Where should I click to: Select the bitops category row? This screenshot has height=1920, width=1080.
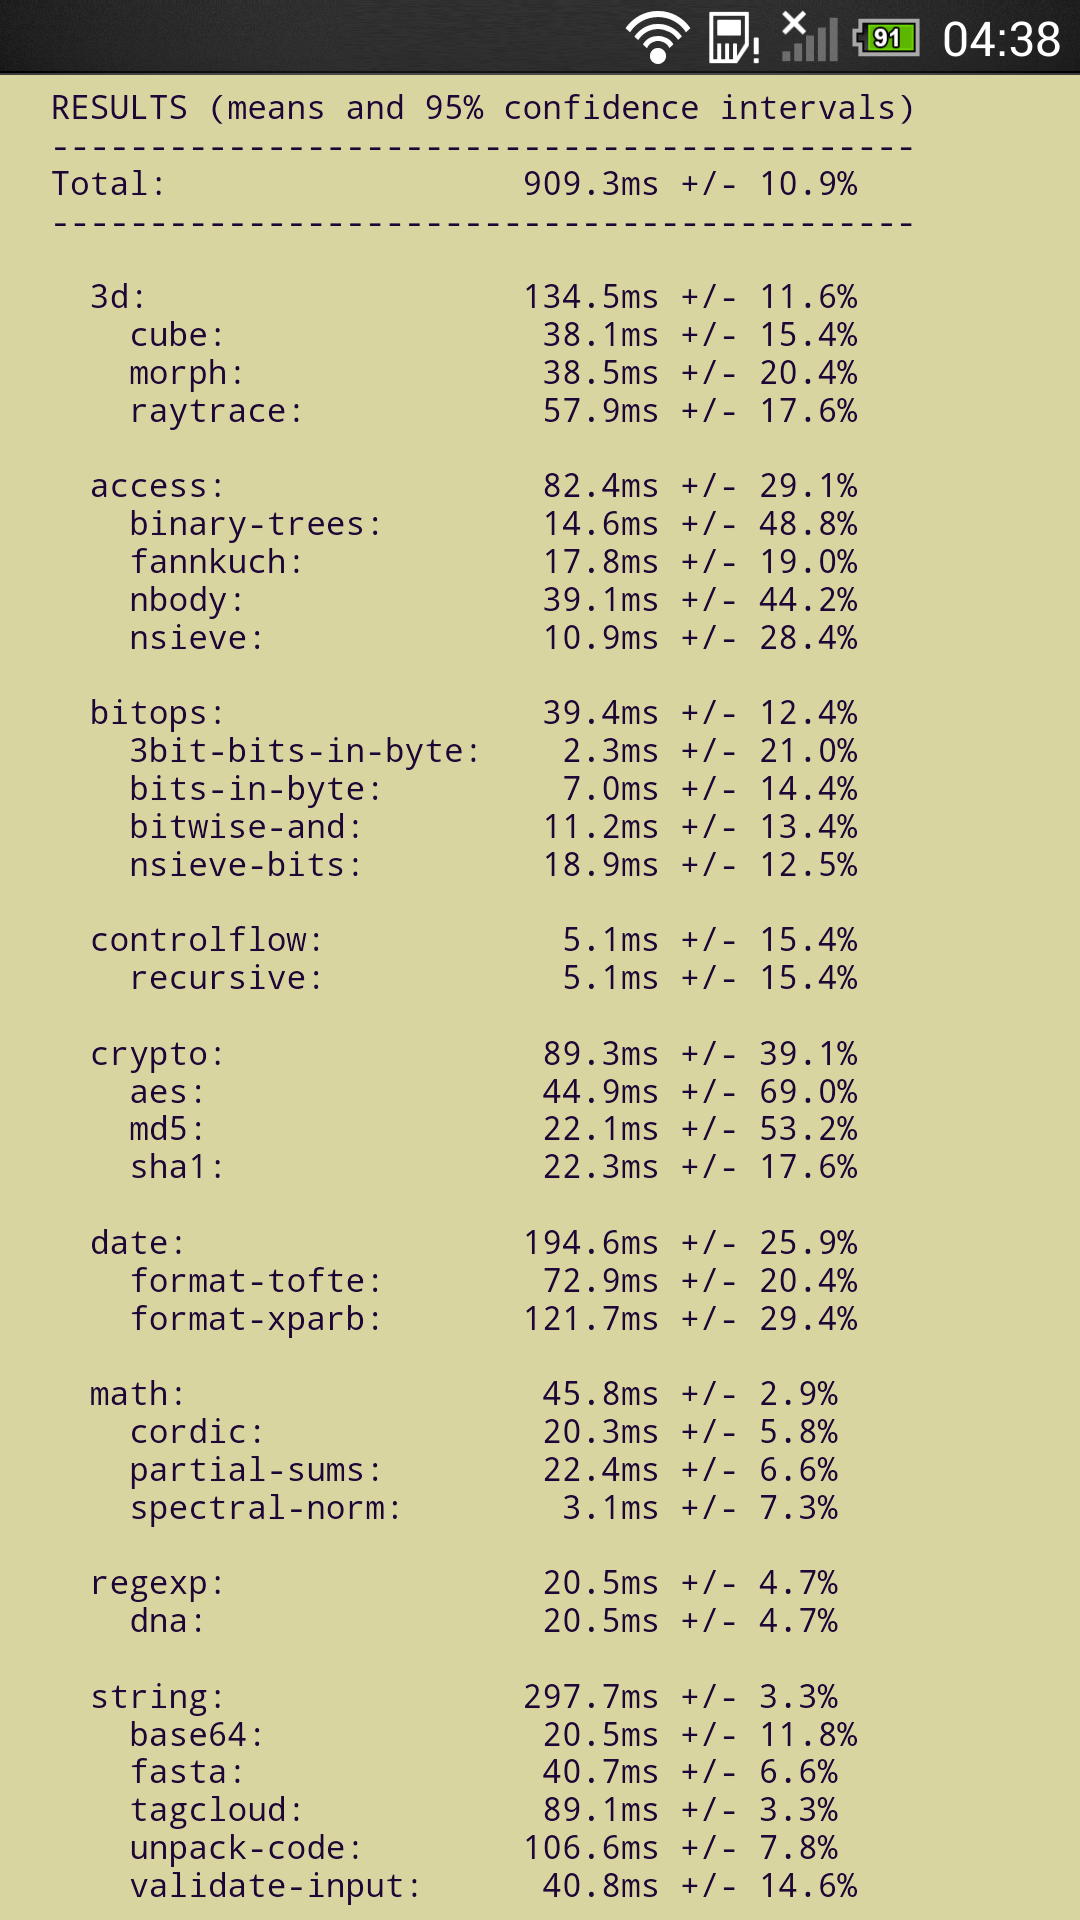(x=474, y=713)
